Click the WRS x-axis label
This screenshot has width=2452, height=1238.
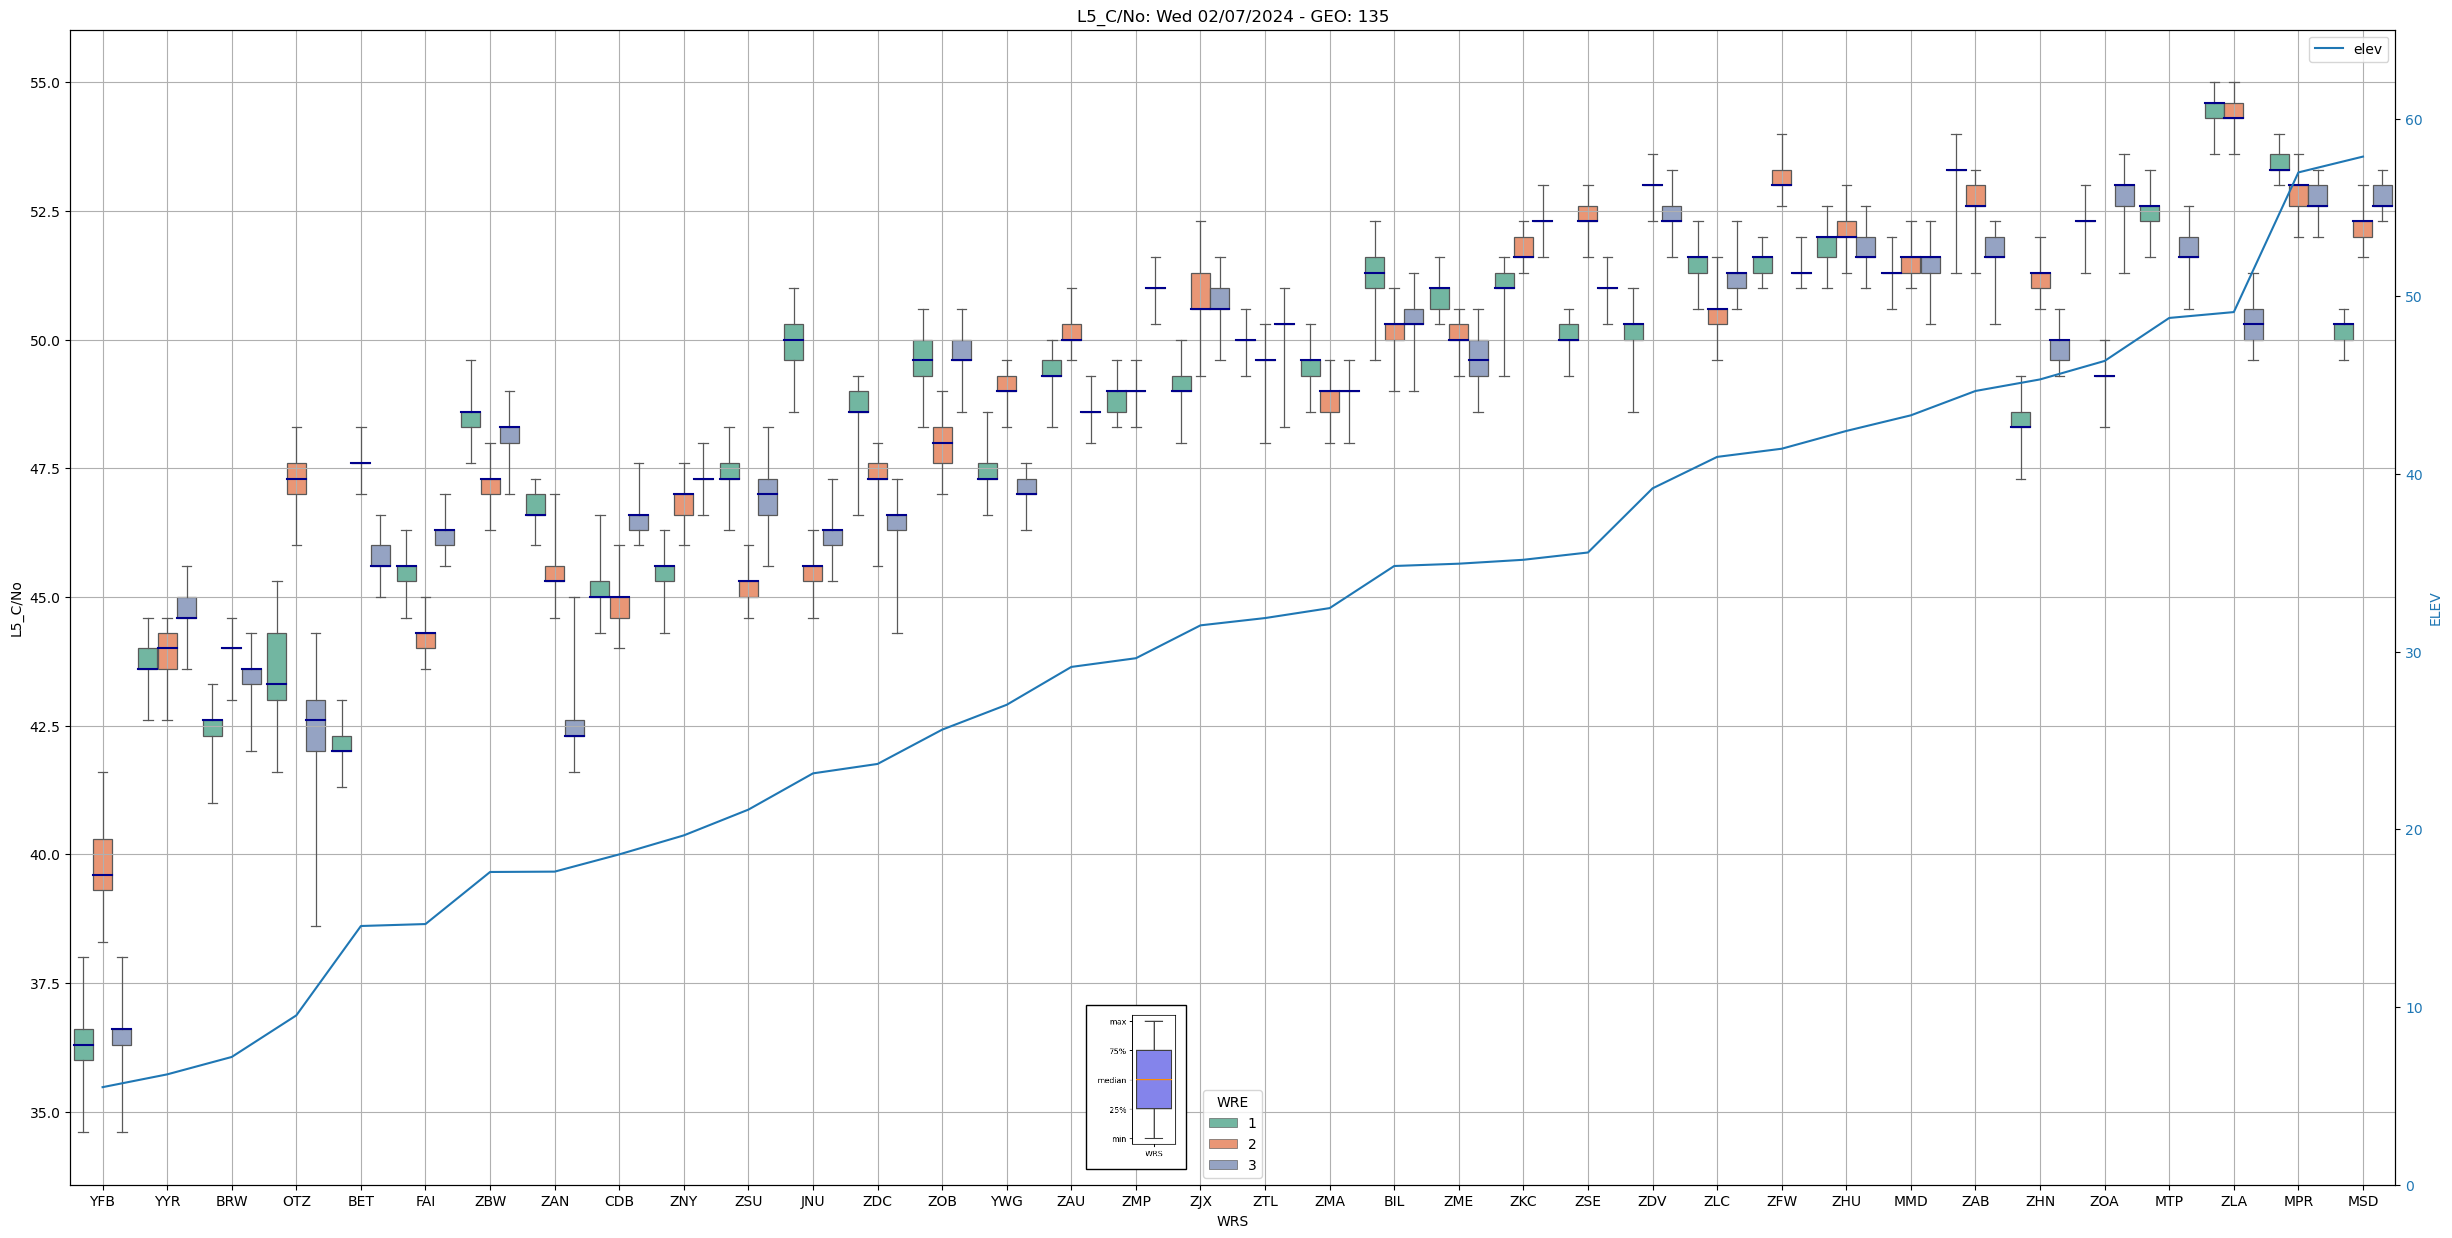pyautogui.click(x=1232, y=1221)
